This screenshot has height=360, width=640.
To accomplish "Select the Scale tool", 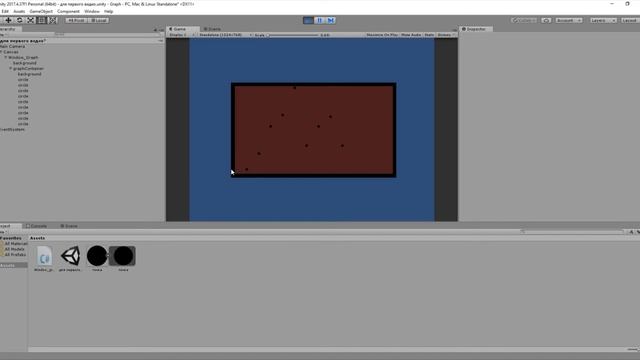I will pos(31,20).
